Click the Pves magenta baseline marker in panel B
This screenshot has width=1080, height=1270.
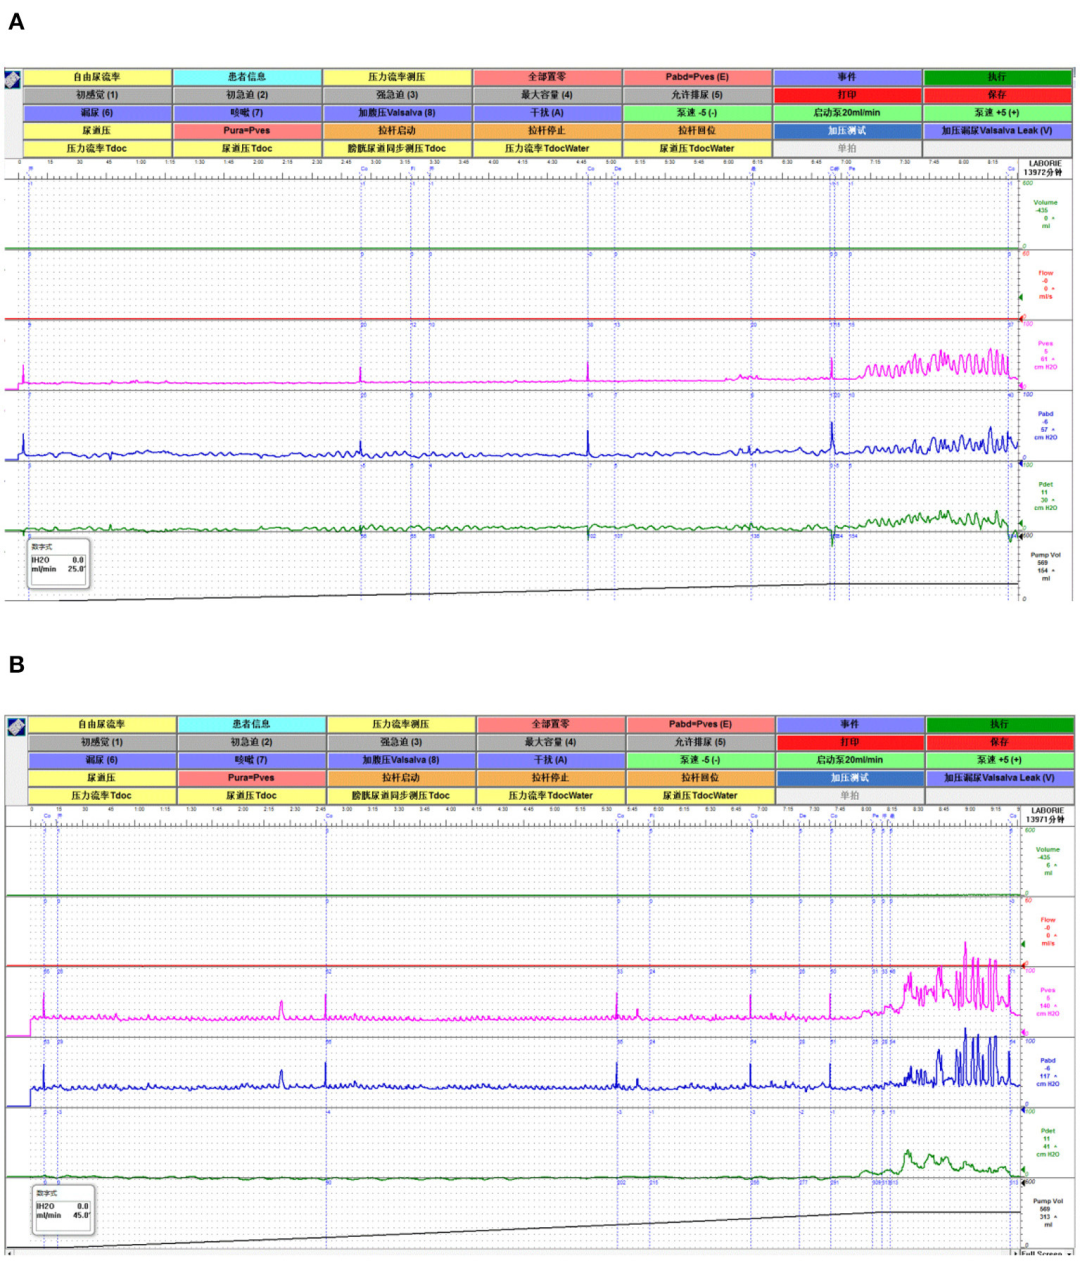coord(1022,1032)
